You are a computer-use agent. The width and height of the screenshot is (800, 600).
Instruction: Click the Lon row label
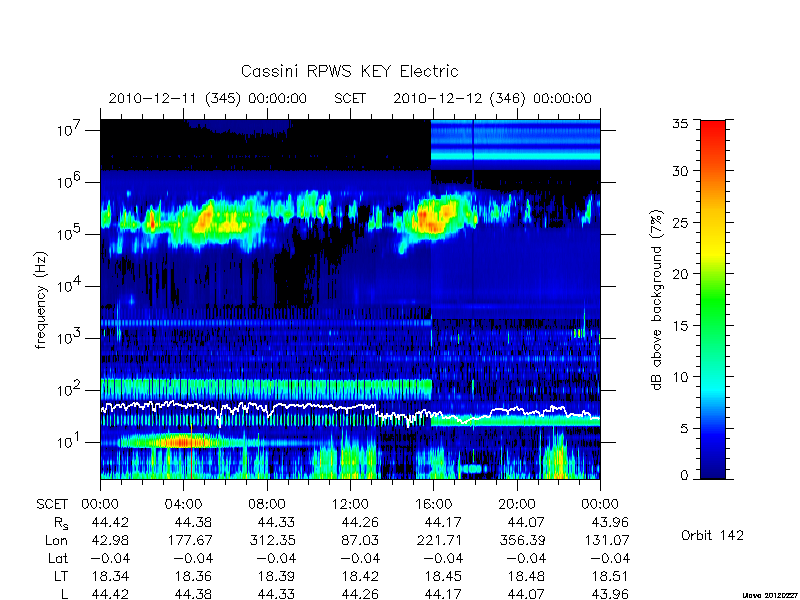(56, 540)
